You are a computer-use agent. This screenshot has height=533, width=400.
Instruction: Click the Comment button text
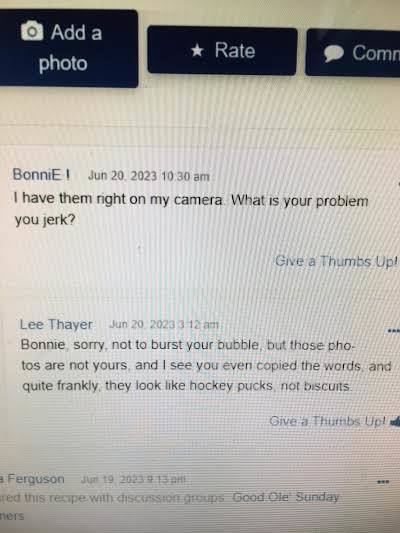point(376,53)
